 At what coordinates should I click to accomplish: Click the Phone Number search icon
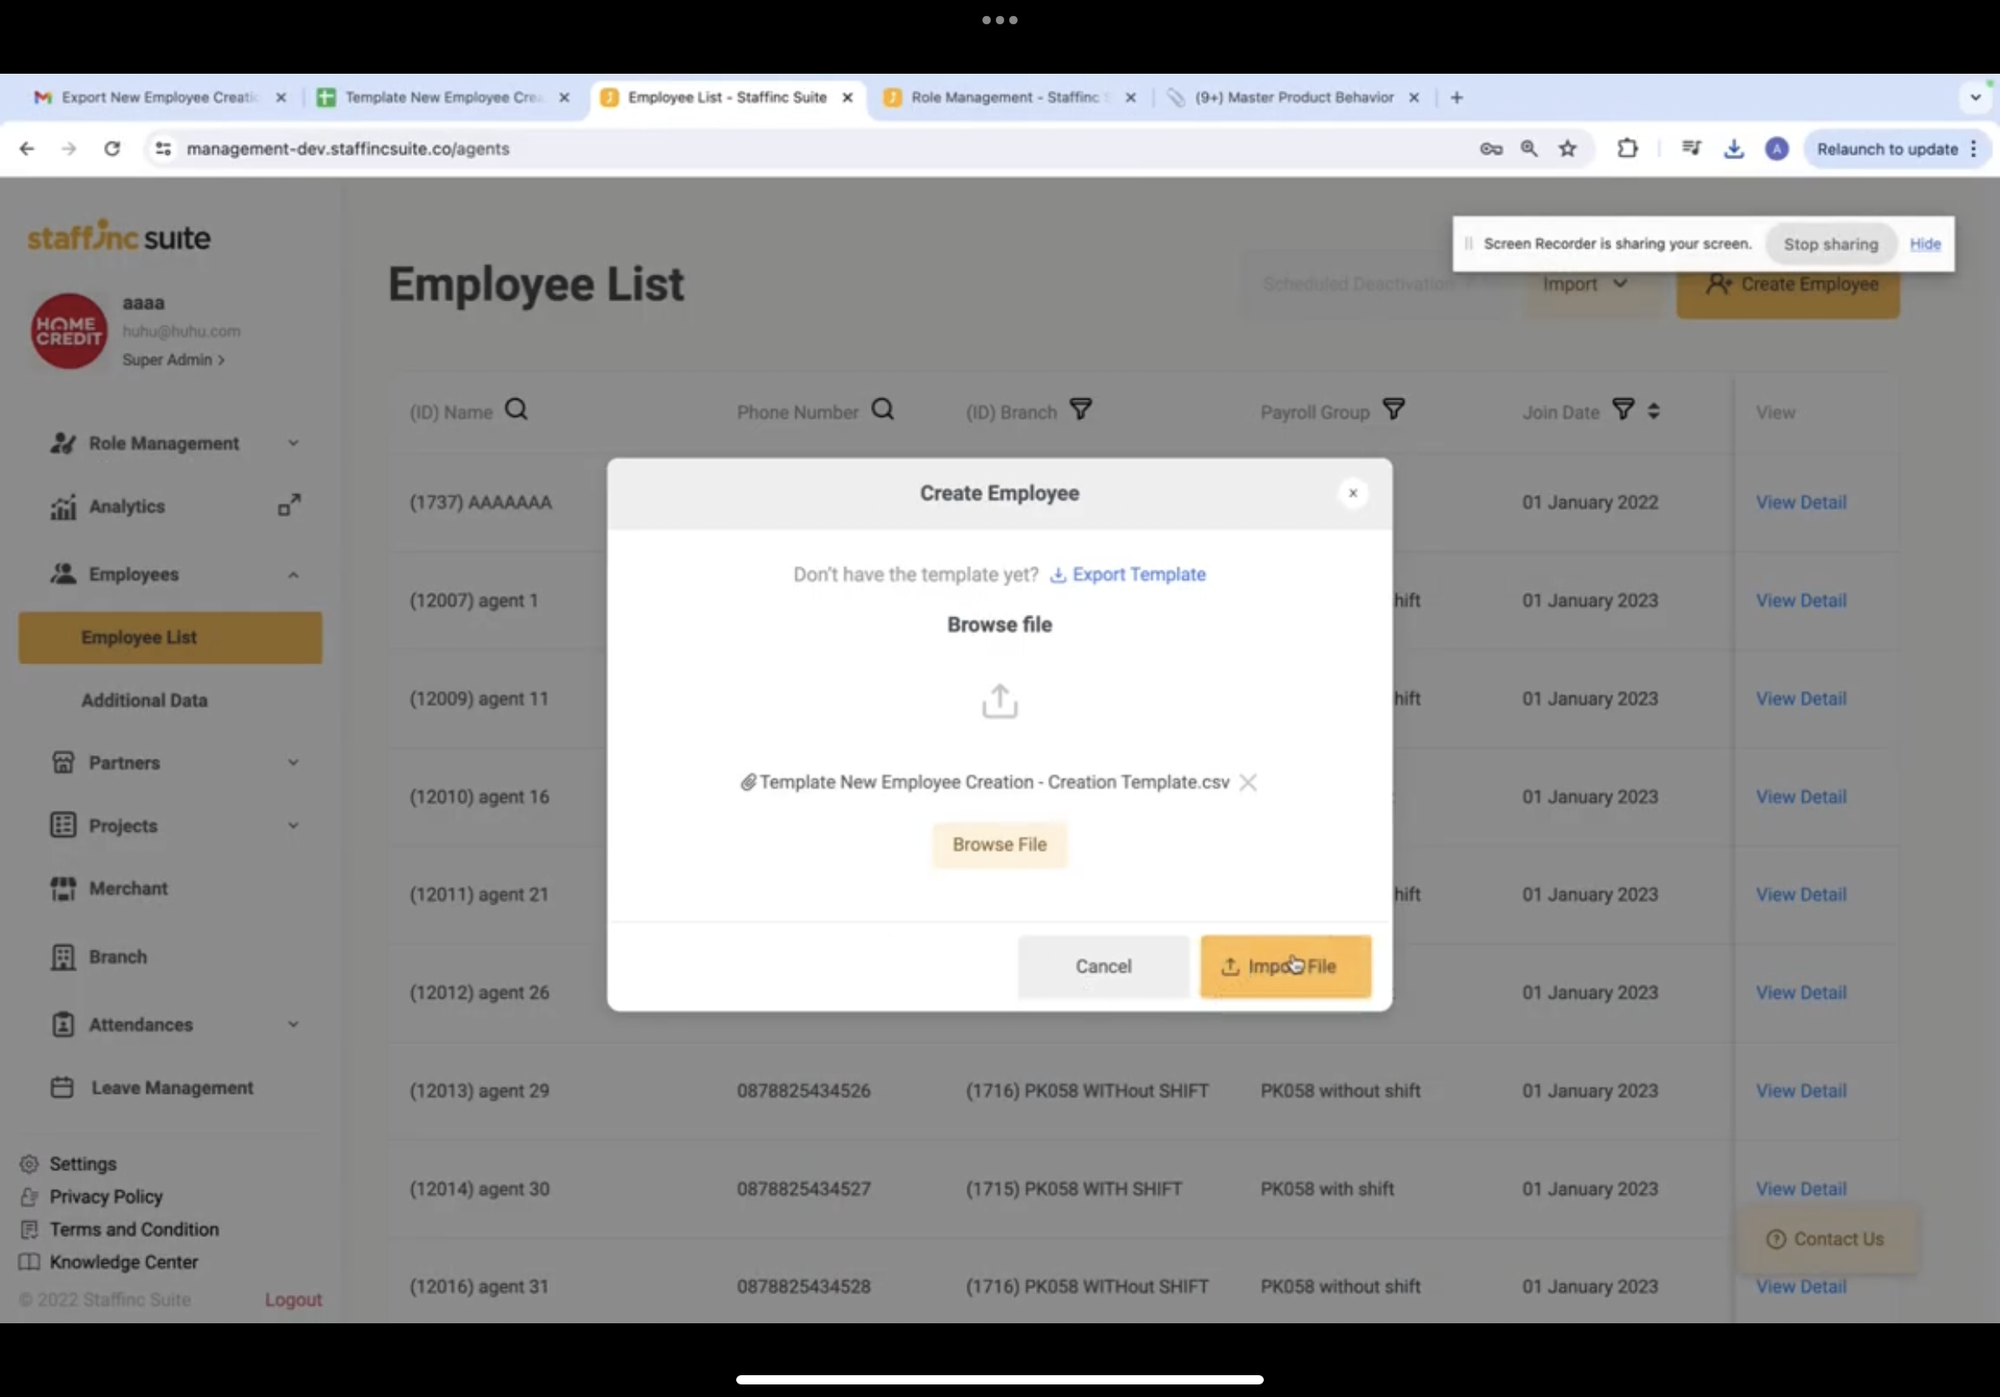[x=882, y=410]
